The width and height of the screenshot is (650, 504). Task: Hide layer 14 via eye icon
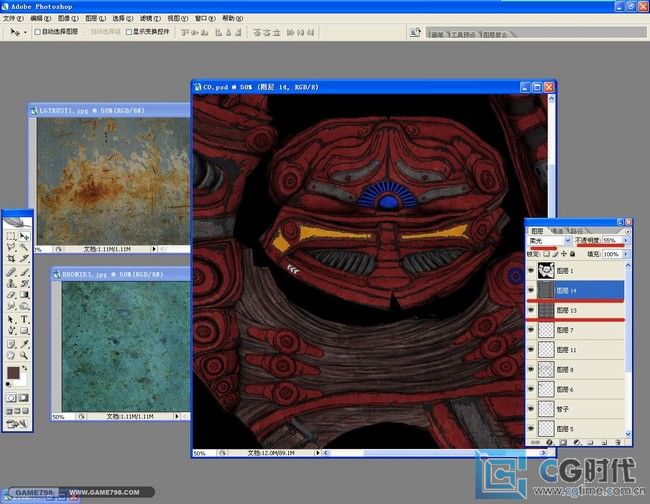tap(531, 290)
